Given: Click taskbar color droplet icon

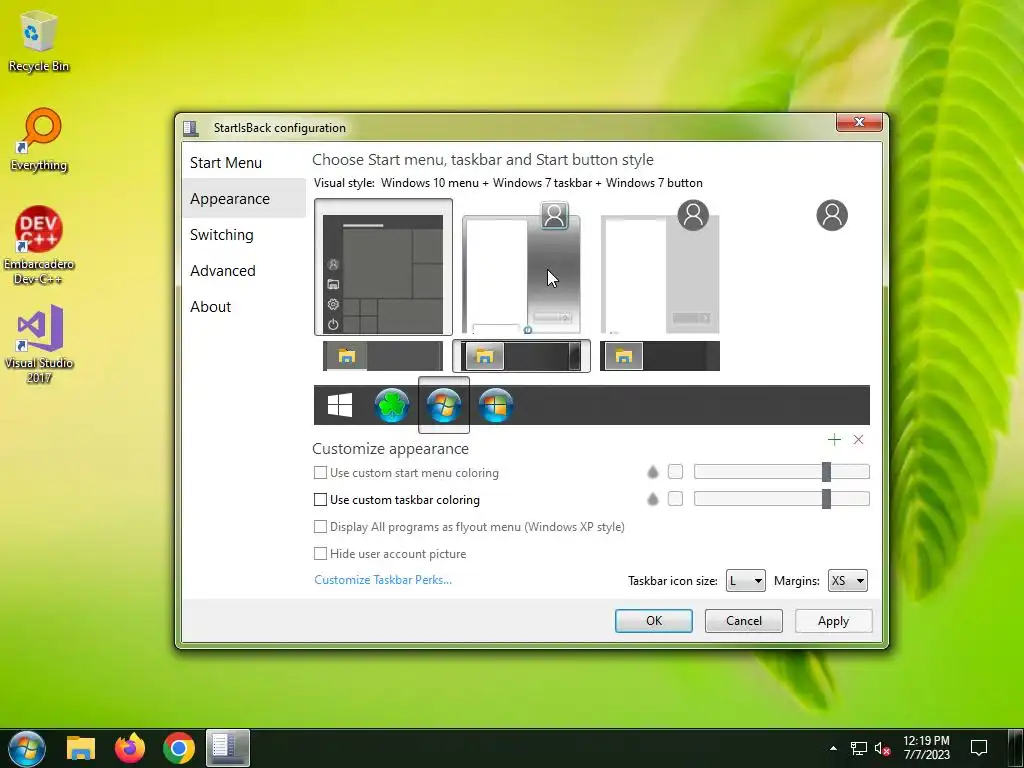Looking at the screenshot, I should [x=652, y=500].
